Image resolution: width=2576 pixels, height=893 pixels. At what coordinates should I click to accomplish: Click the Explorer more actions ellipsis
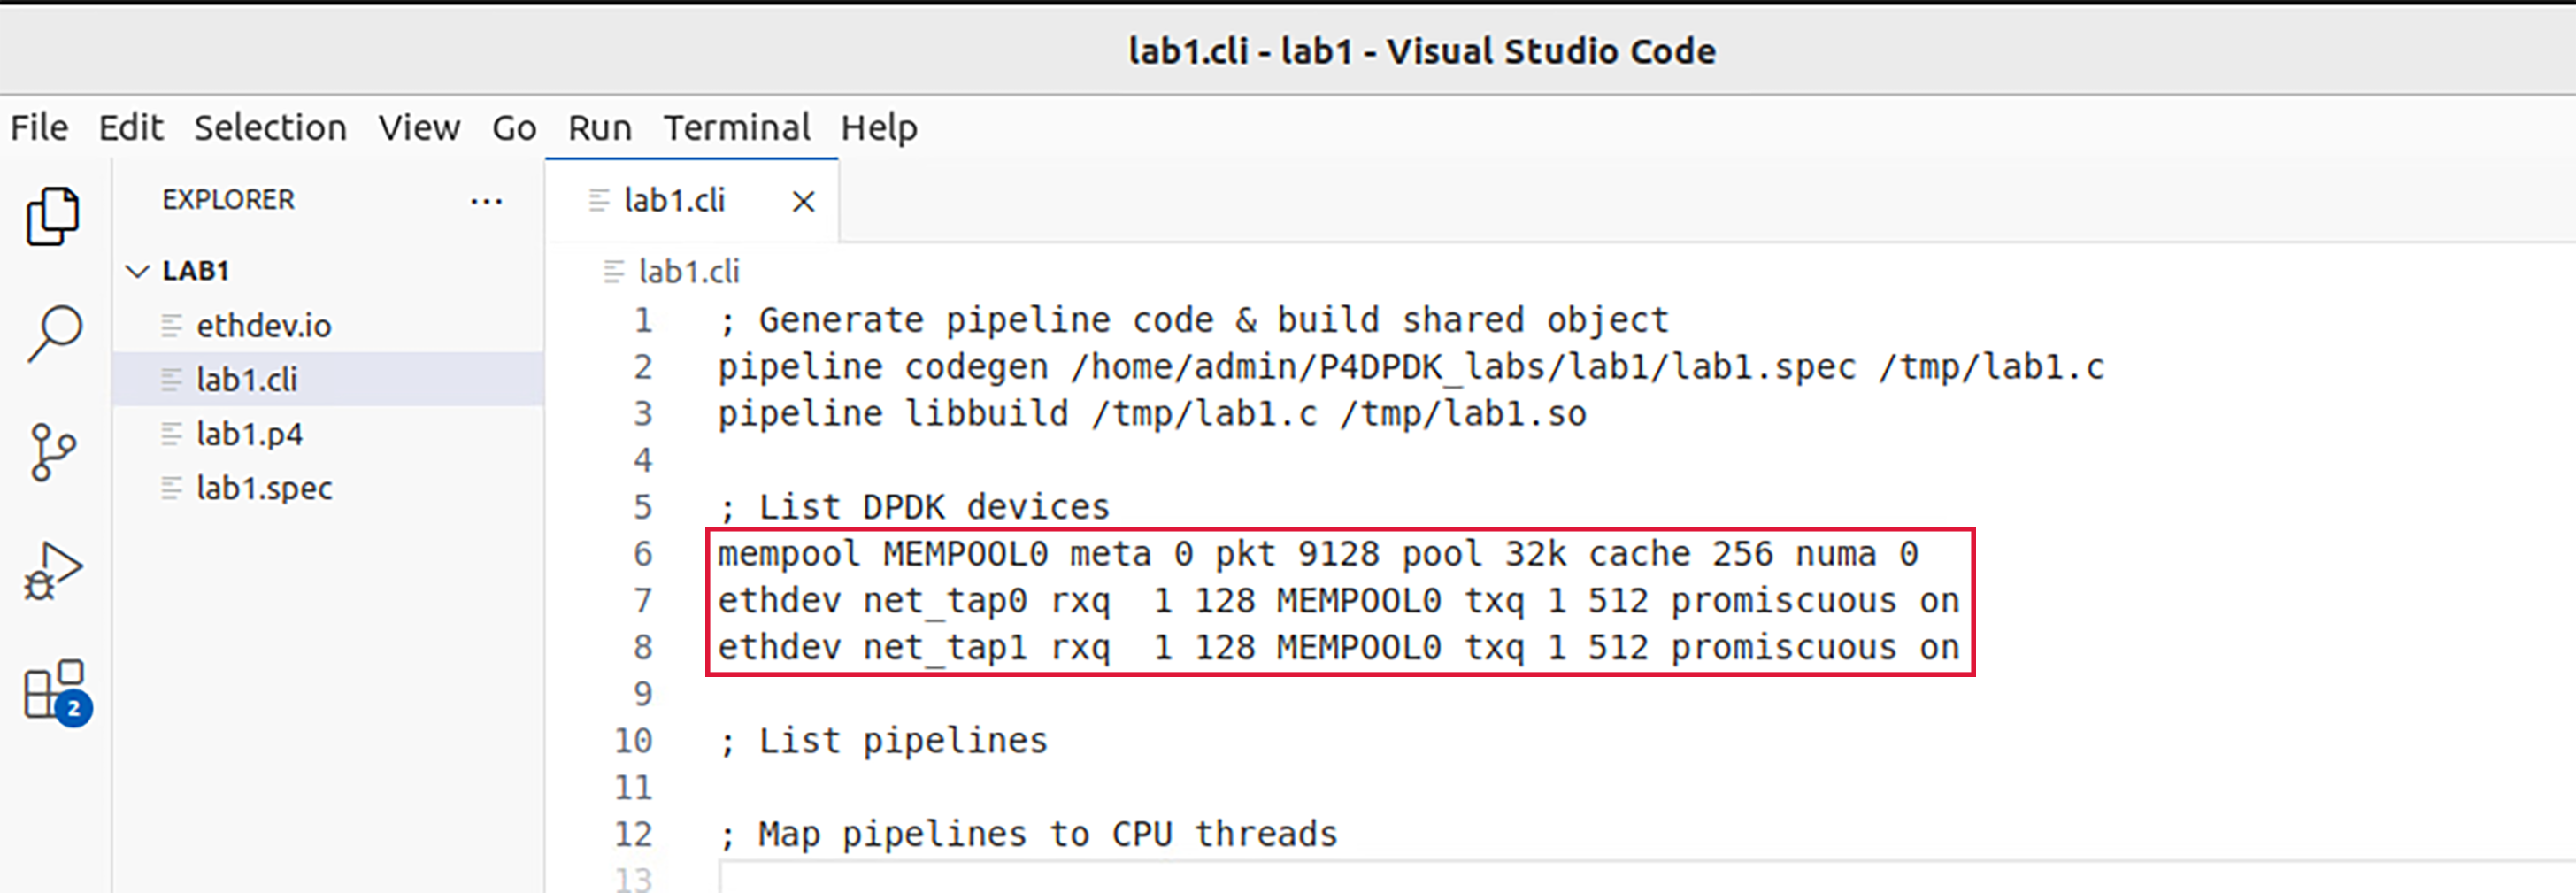486,202
